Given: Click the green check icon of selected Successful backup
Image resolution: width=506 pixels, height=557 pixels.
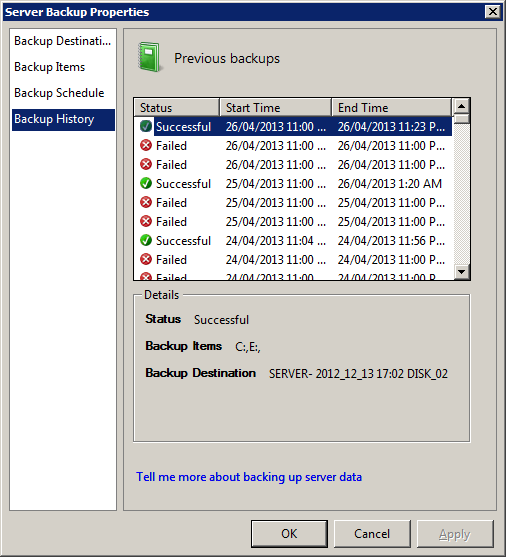Looking at the screenshot, I should point(146,126).
